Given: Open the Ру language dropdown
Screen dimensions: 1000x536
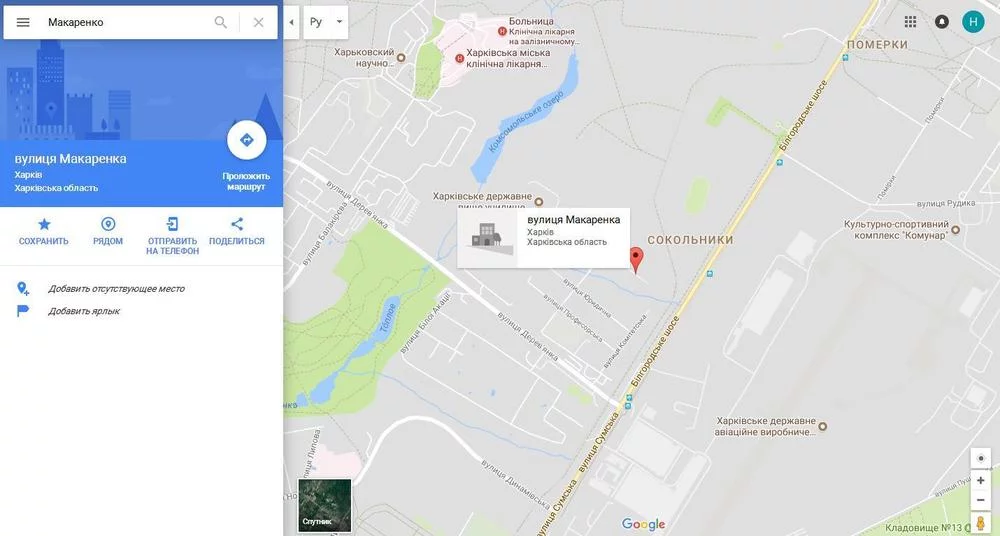Looking at the screenshot, I should coord(326,22).
